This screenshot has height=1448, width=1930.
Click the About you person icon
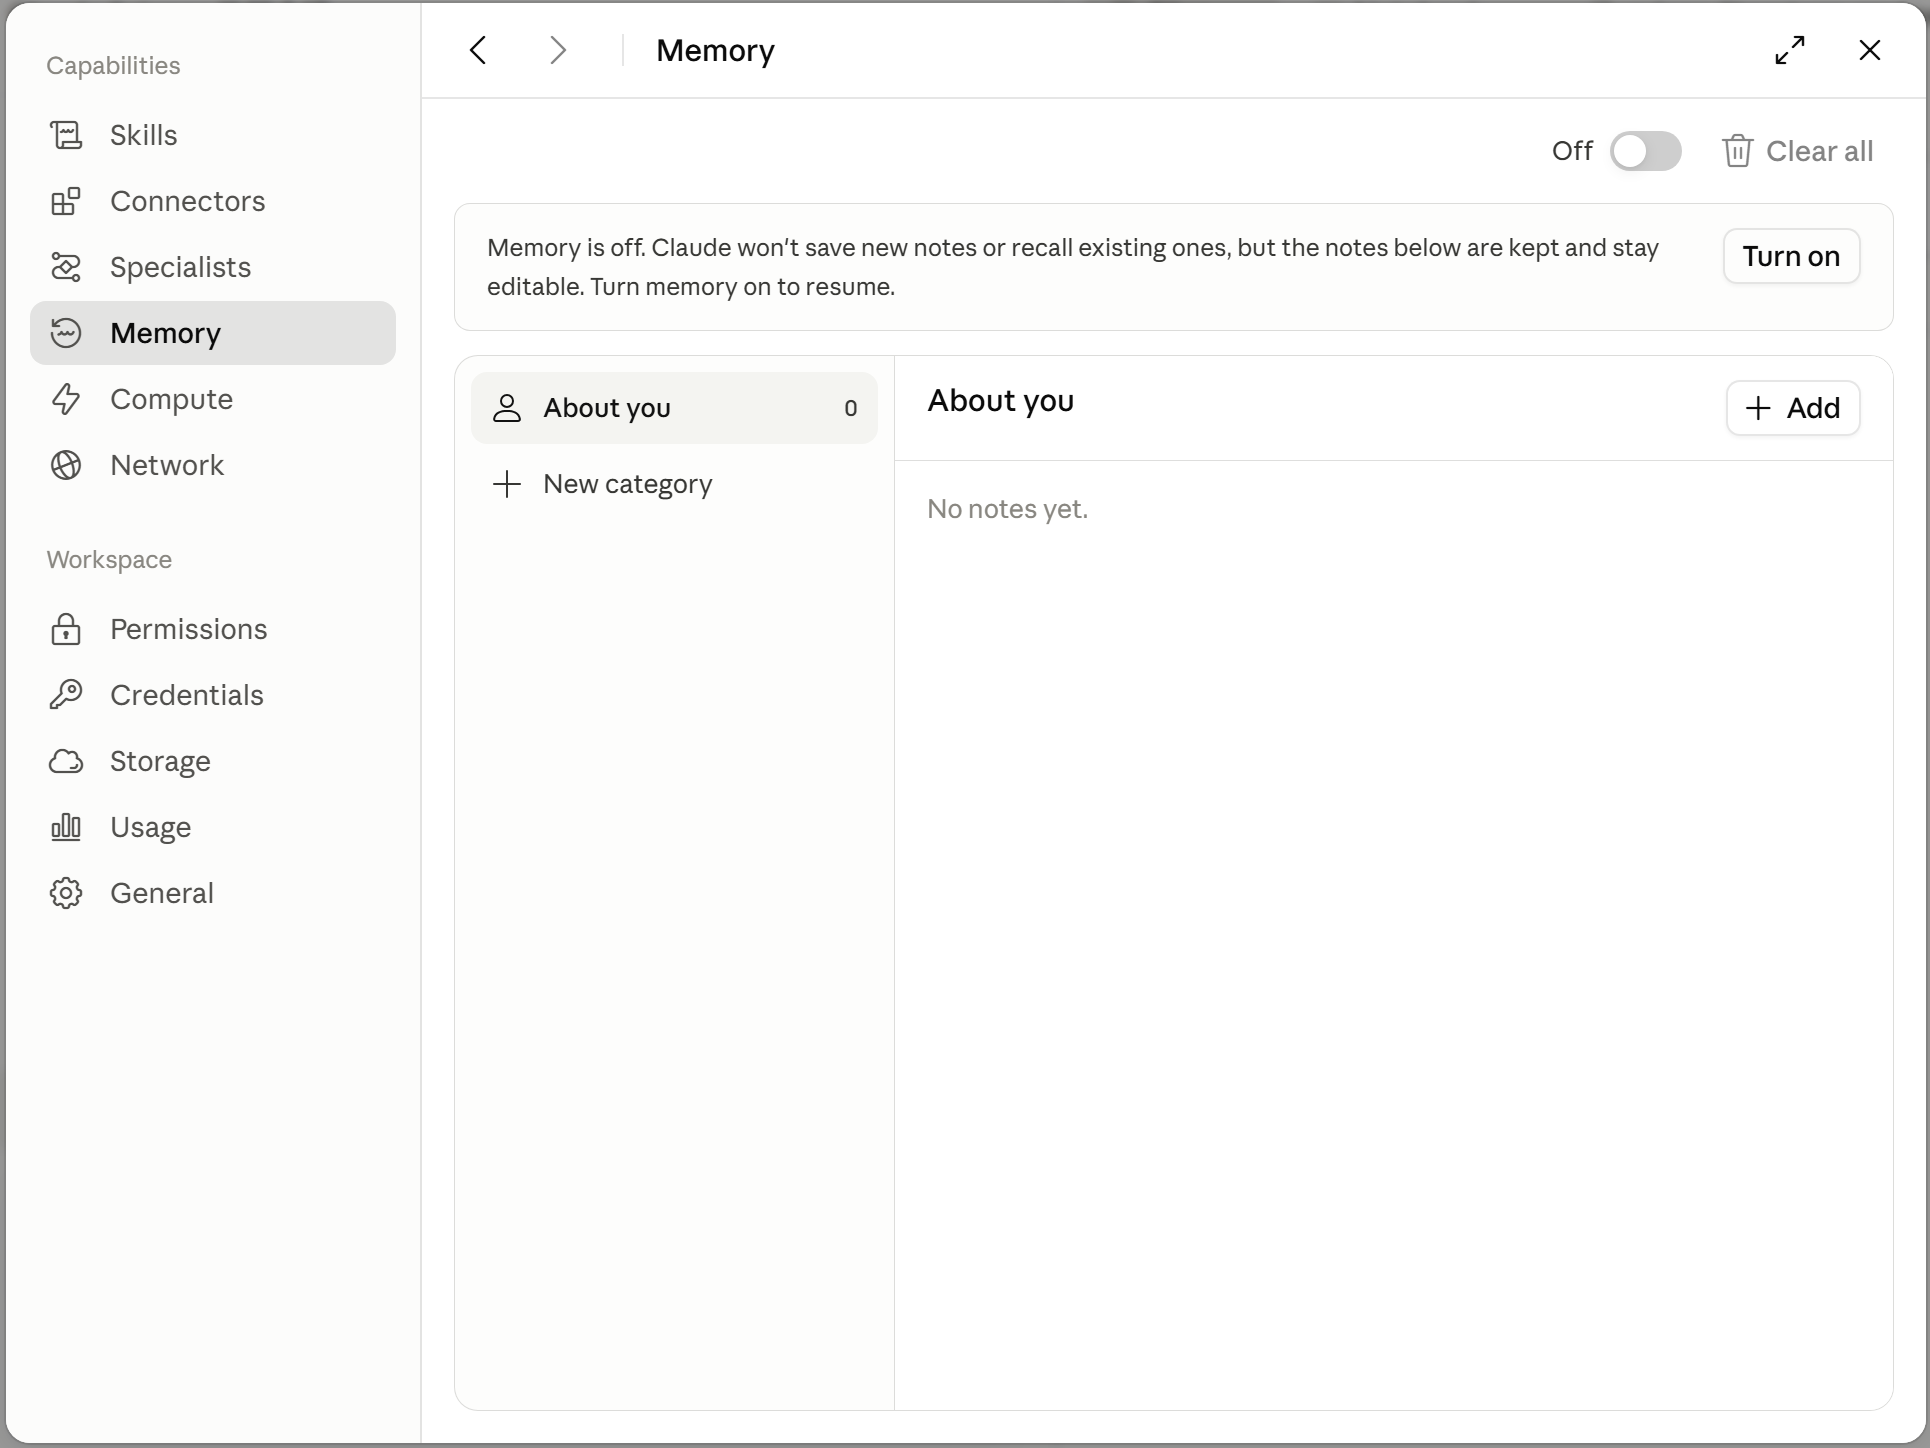(x=507, y=408)
